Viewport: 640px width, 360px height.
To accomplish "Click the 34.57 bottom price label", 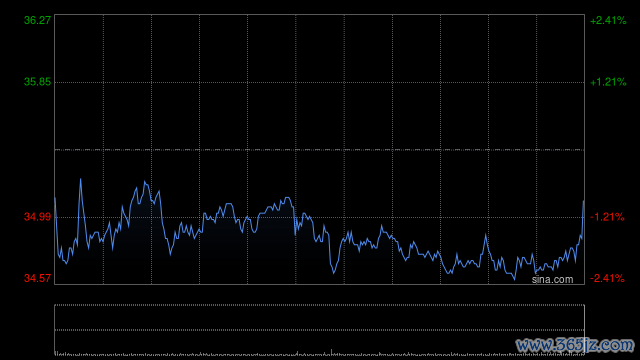I will 38,278.
